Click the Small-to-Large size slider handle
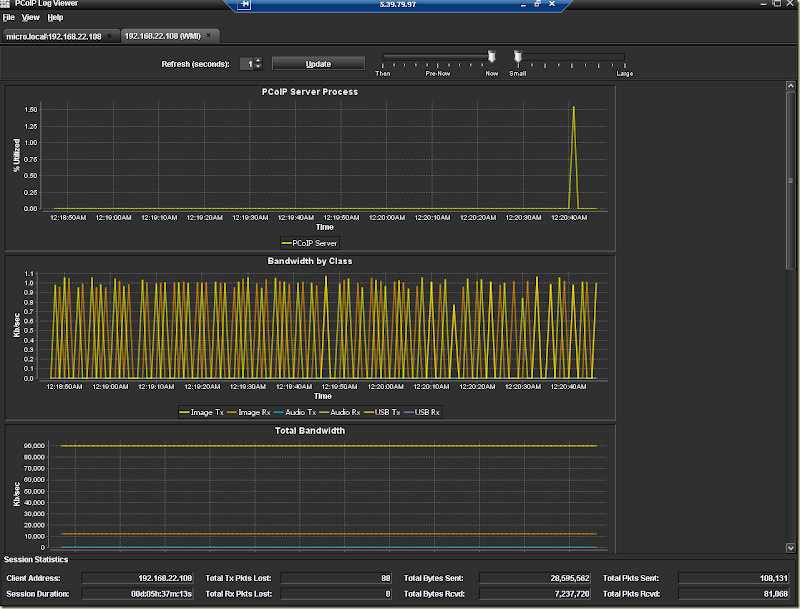 [x=517, y=57]
